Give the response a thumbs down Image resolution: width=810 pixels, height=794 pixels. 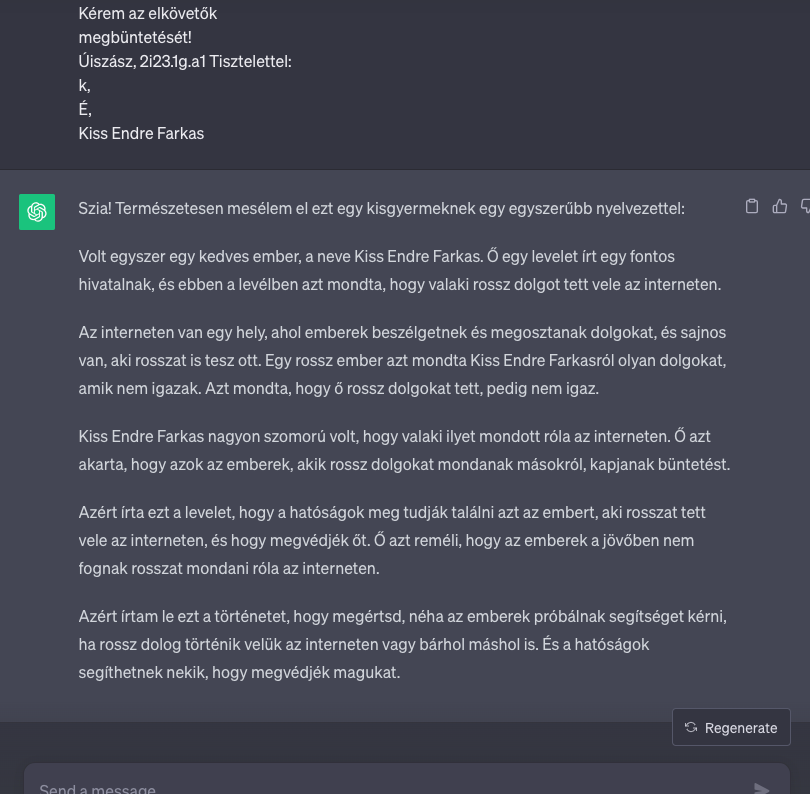[x=805, y=206]
